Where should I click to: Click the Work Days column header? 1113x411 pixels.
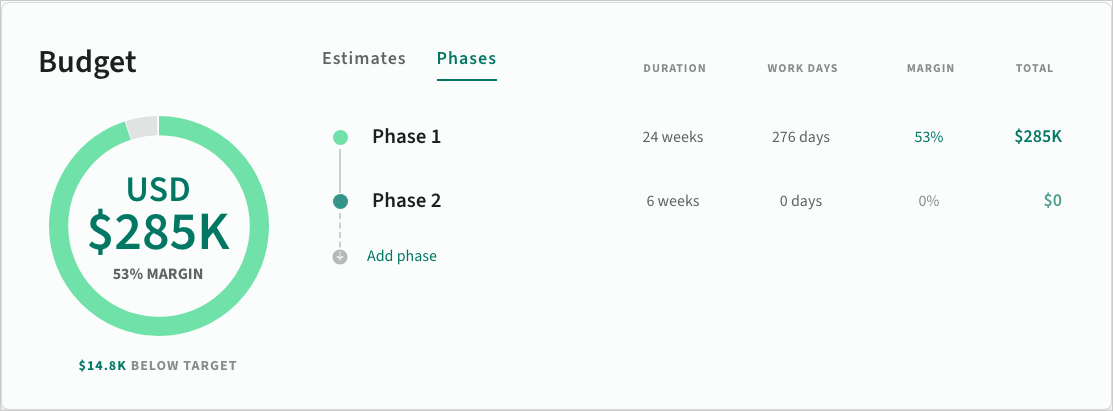pyautogui.click(x=802, y=69)
